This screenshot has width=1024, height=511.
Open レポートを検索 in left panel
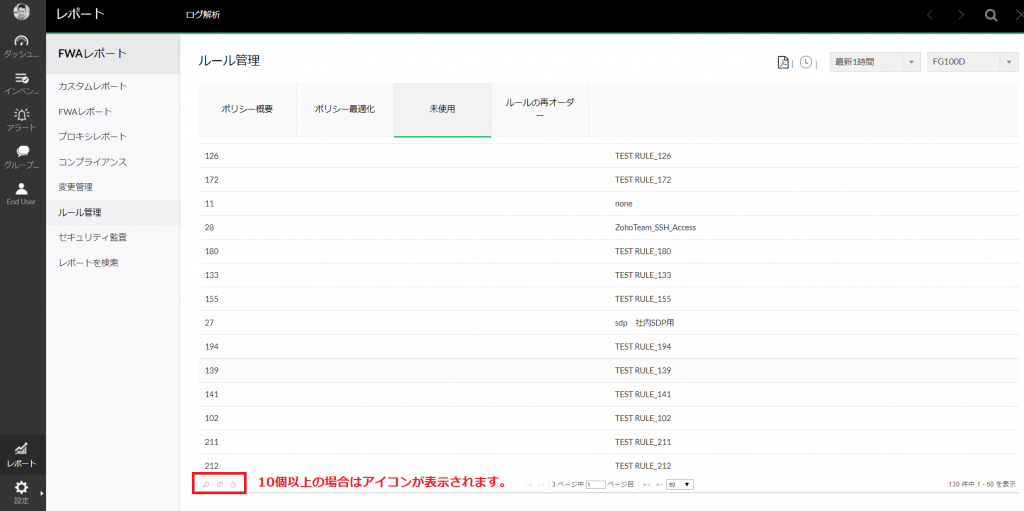88,263
